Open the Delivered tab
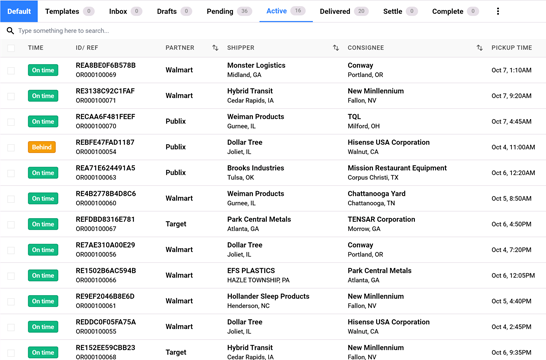546x360 pixels. [x=344, y=11]
